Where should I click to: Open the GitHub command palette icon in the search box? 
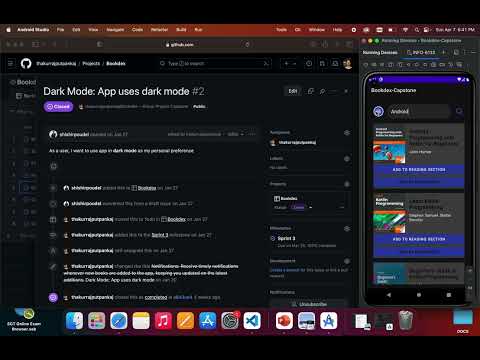(x=266, y=63)
